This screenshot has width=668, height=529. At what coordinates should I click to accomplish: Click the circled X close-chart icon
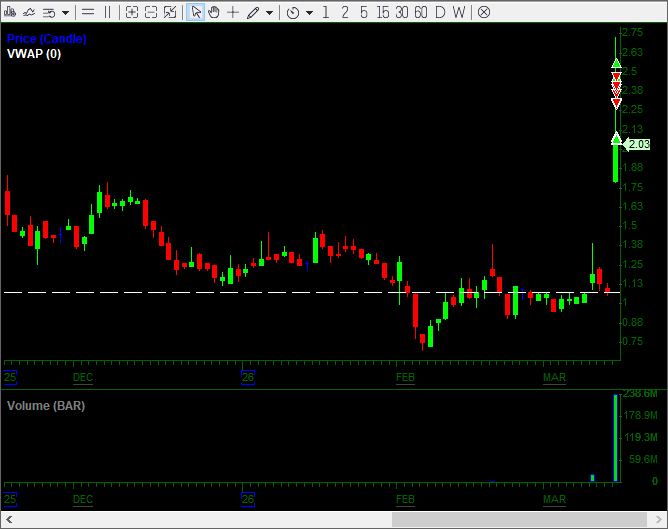tap(484, 12)
